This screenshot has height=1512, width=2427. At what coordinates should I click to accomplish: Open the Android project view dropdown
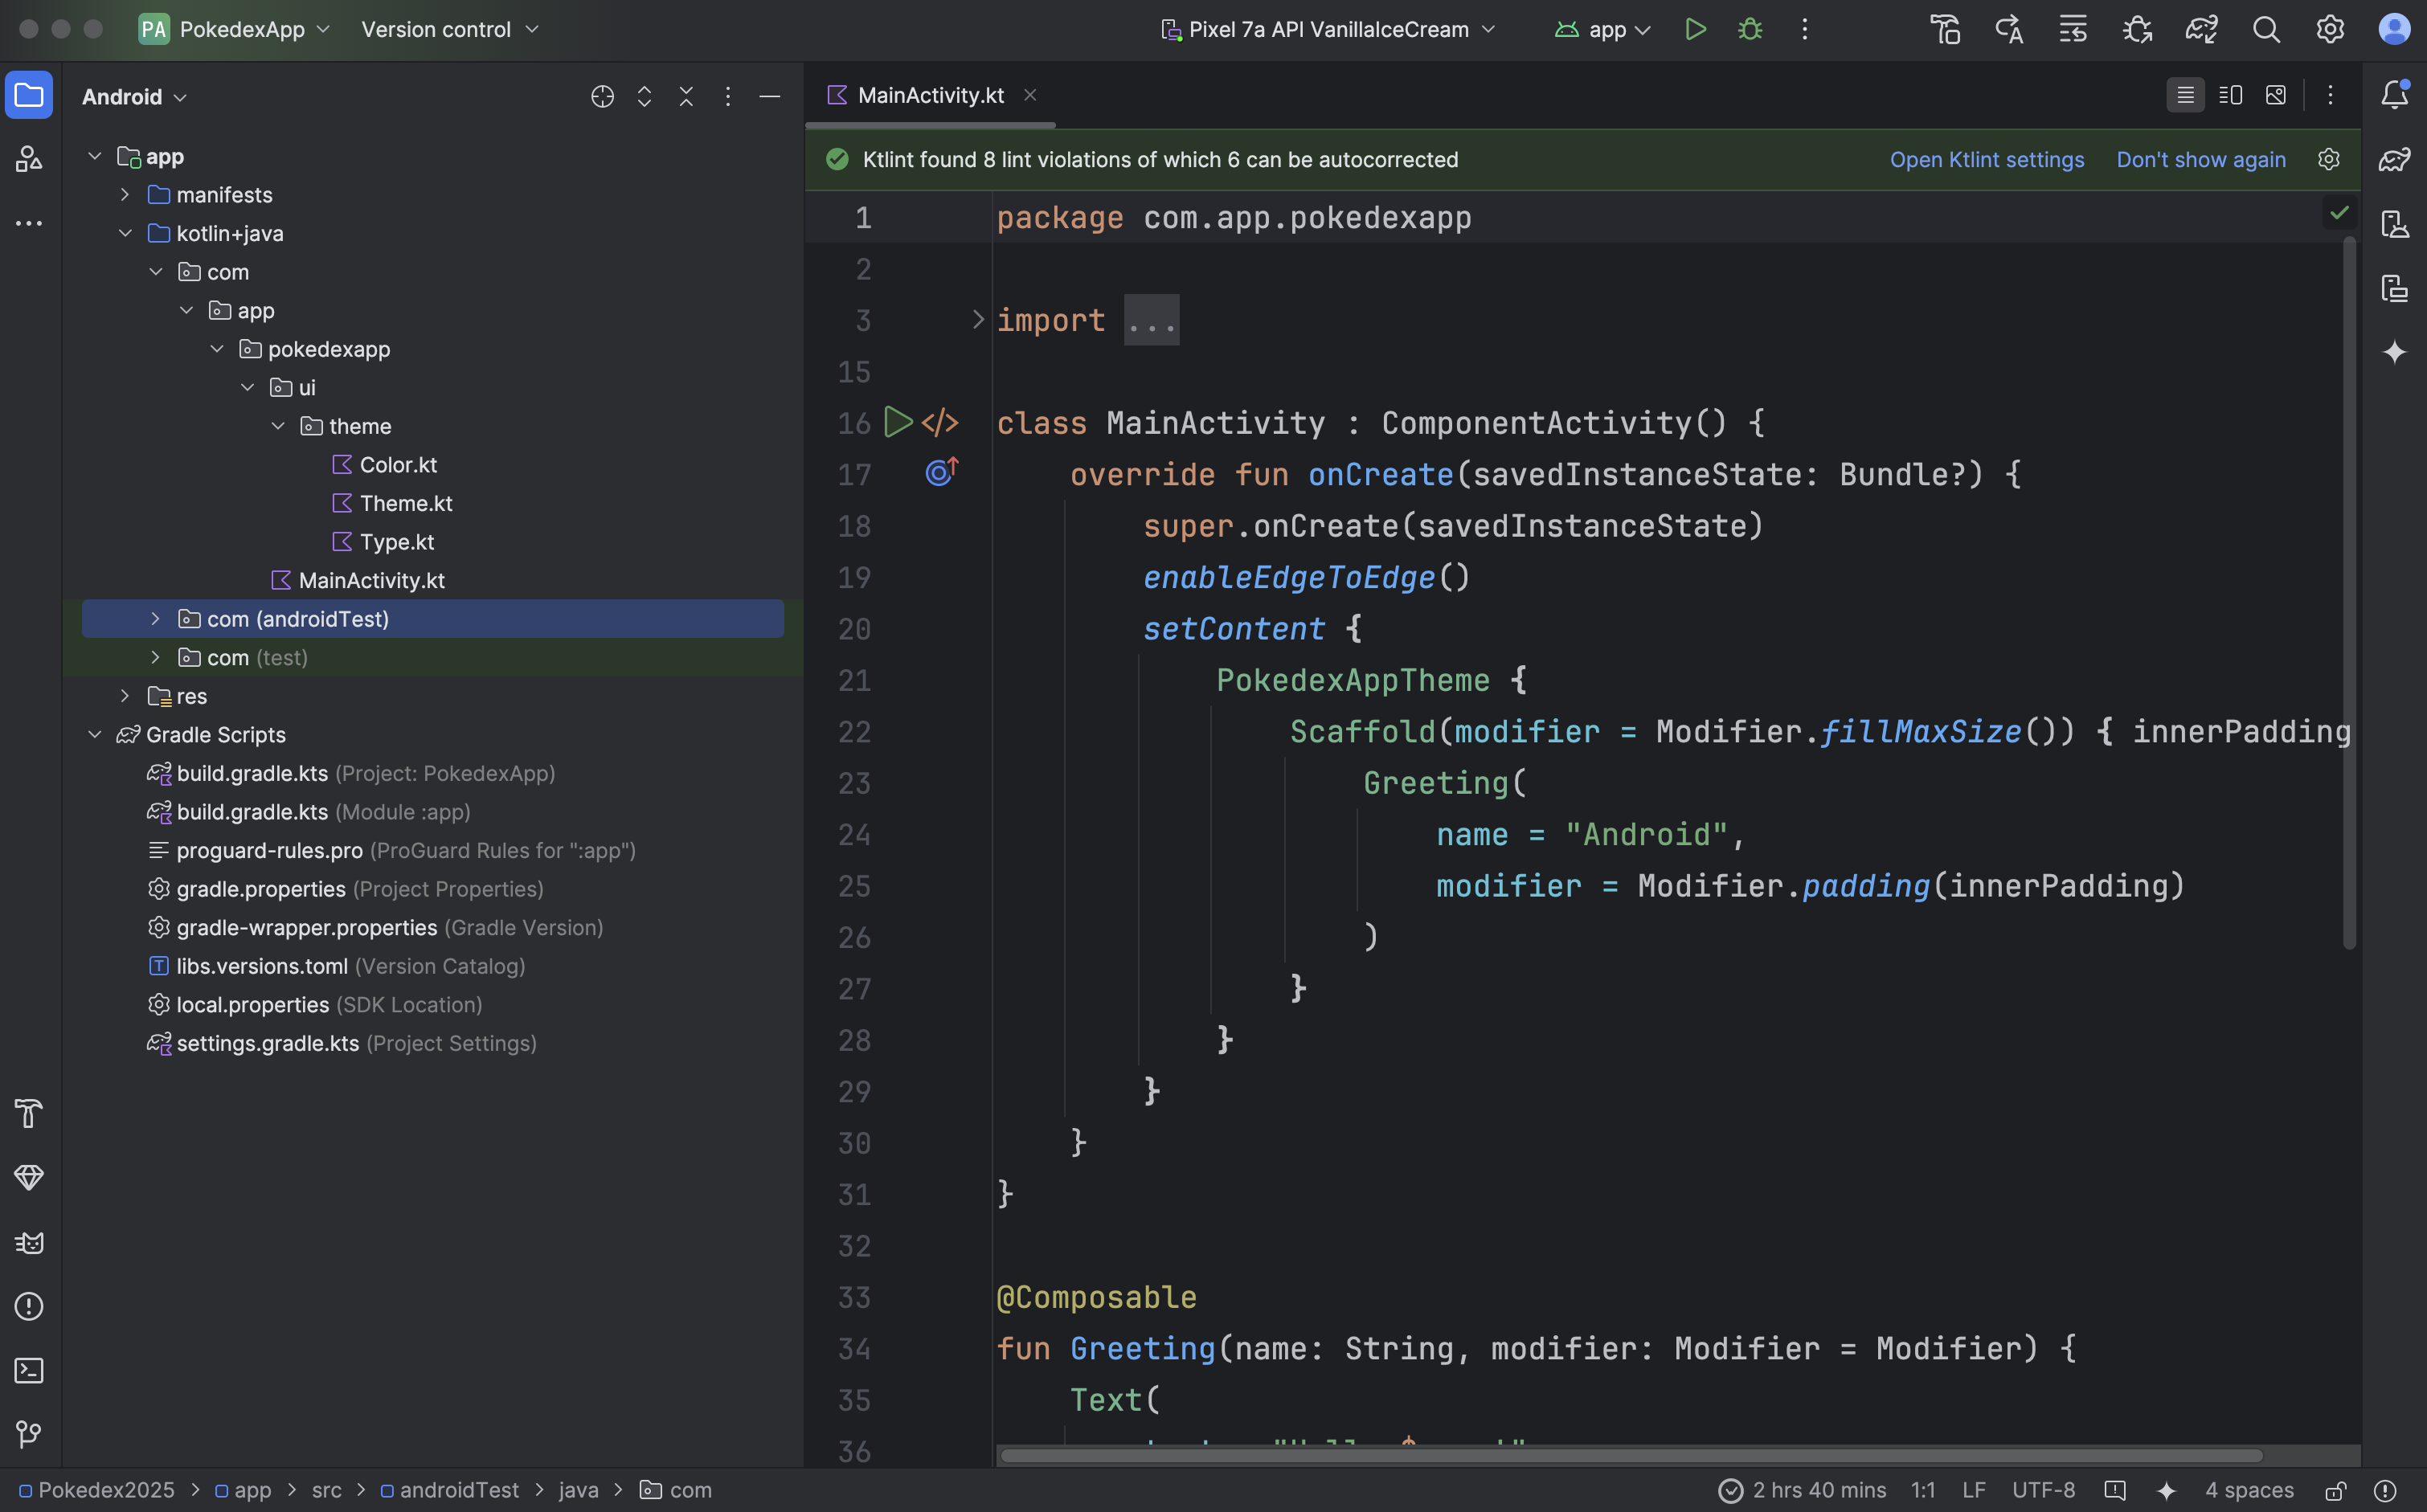pos(134,97)
